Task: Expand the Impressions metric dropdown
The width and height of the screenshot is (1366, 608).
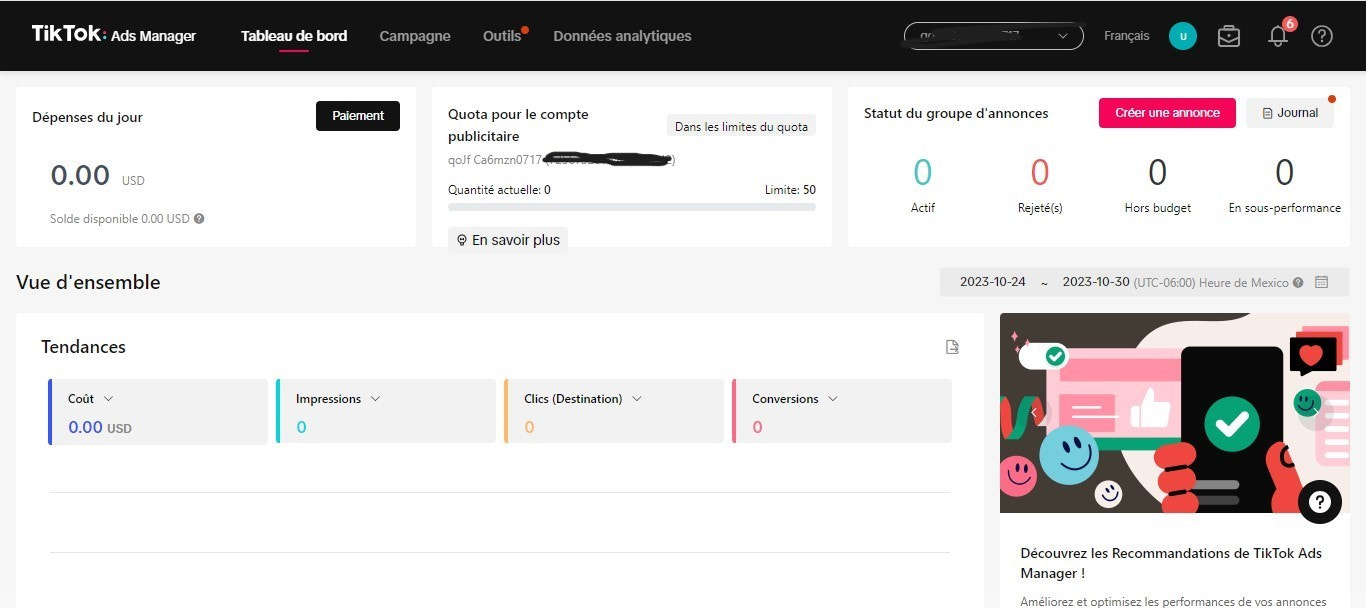Action: [x=375, y=398]
